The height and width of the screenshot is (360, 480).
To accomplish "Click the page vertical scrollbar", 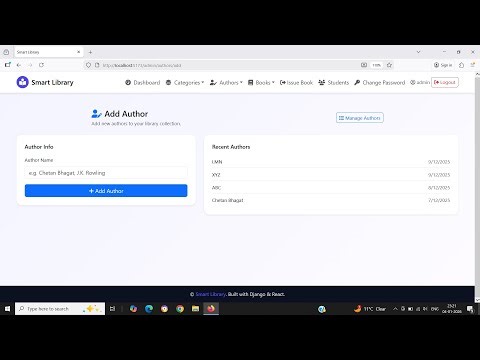I will pos(477,187).
